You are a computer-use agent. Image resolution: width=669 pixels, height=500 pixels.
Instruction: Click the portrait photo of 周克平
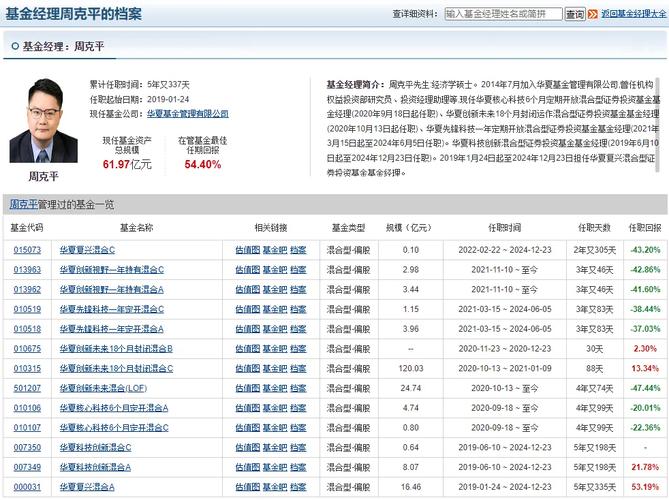(44, 120)
